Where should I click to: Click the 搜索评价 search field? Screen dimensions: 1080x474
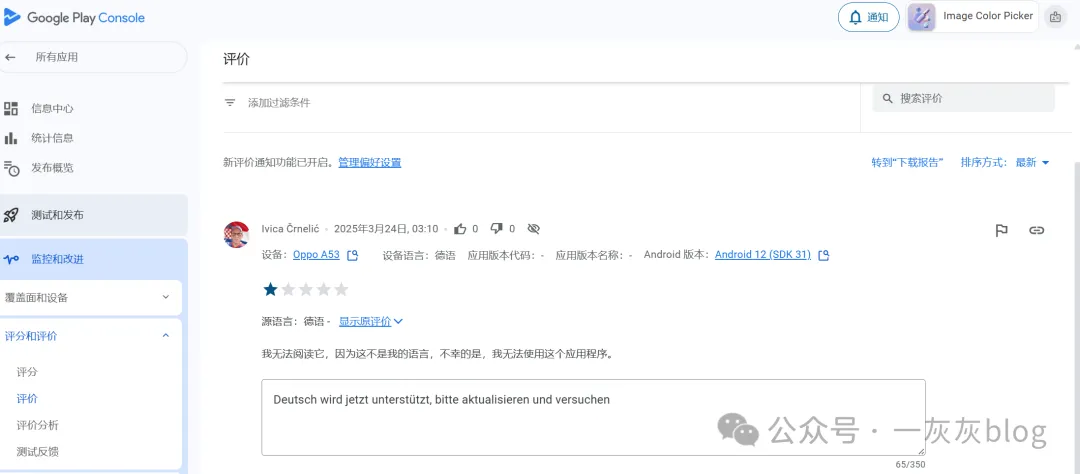coord(963,98)
